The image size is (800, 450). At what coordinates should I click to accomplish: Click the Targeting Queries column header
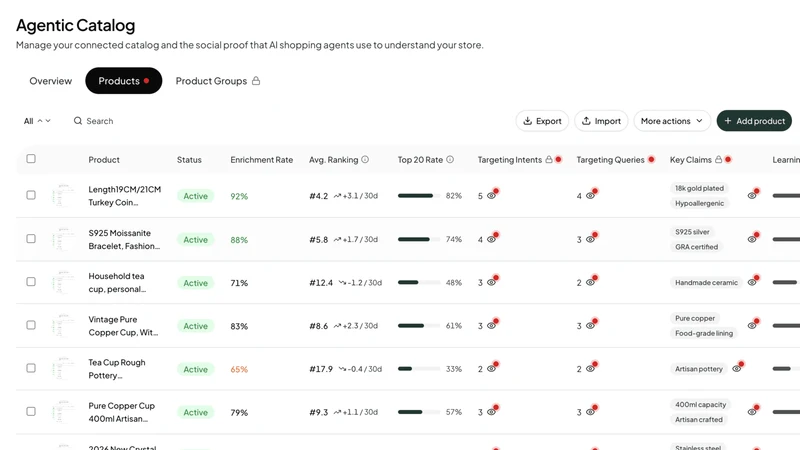(x=610, y=160)
